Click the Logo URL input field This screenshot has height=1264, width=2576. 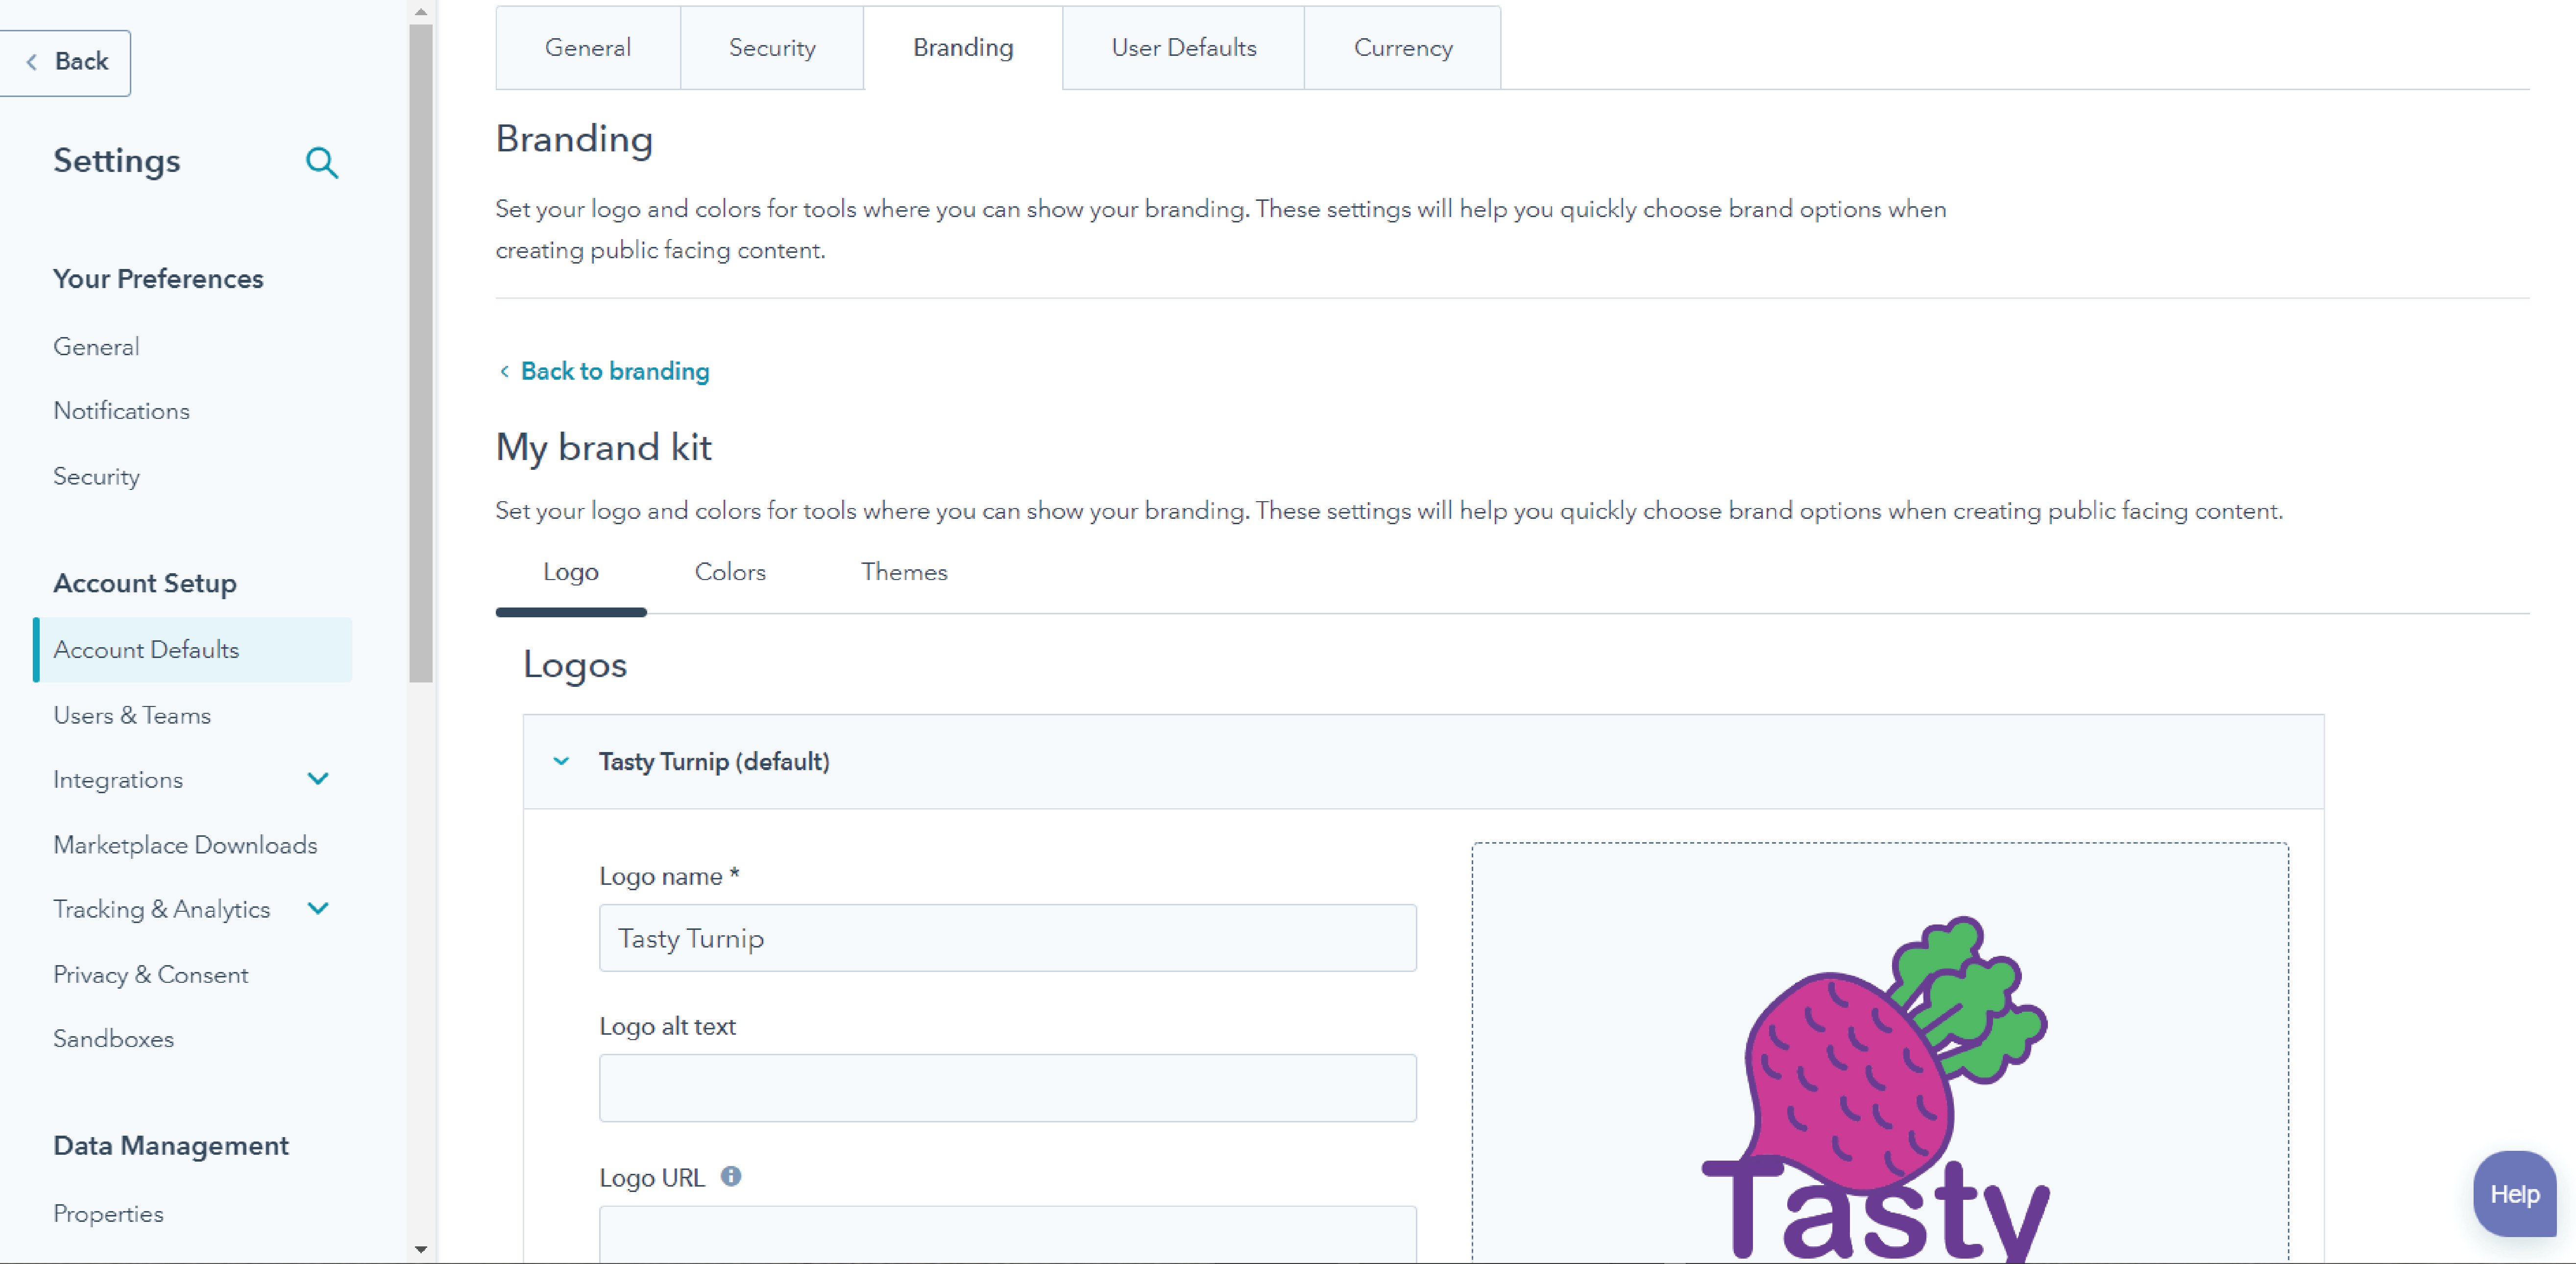tap(1007, 1234)
